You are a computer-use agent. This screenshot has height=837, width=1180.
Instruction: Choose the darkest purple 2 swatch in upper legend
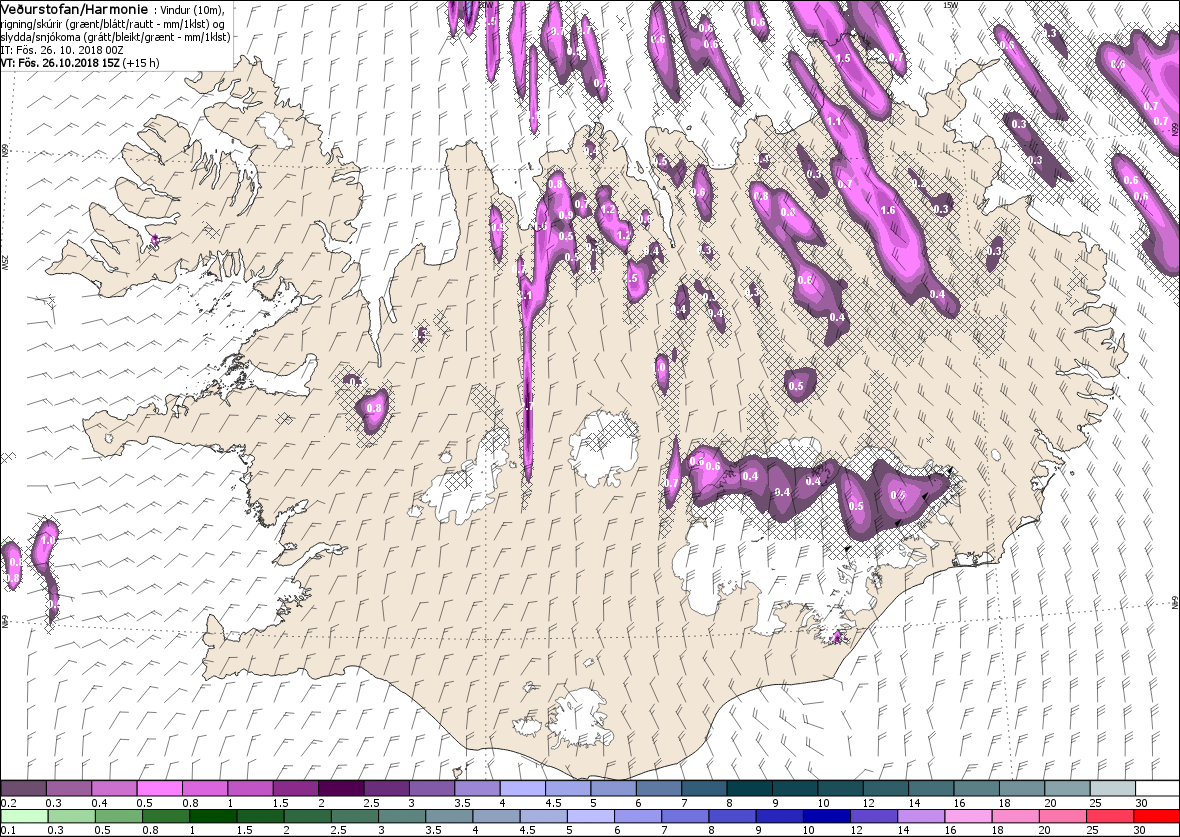341,788
